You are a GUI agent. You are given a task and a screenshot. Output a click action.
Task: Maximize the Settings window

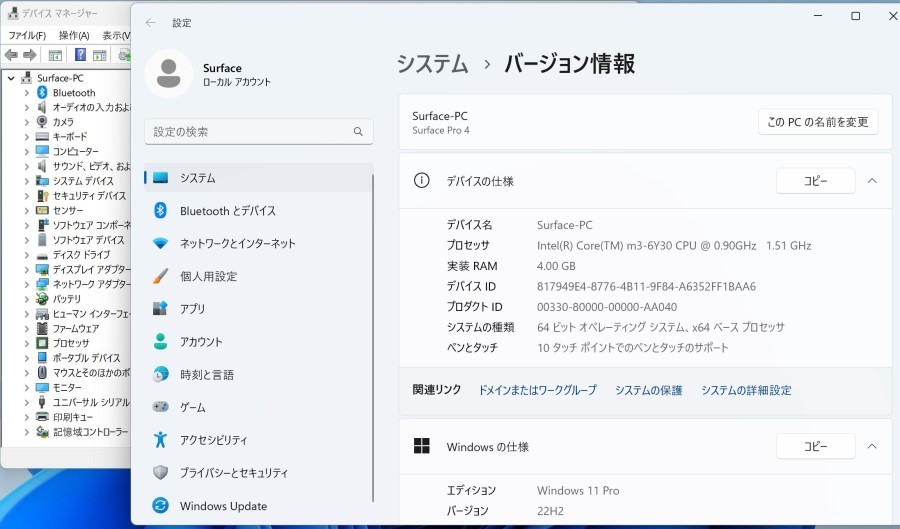click(x=855, y=16)
